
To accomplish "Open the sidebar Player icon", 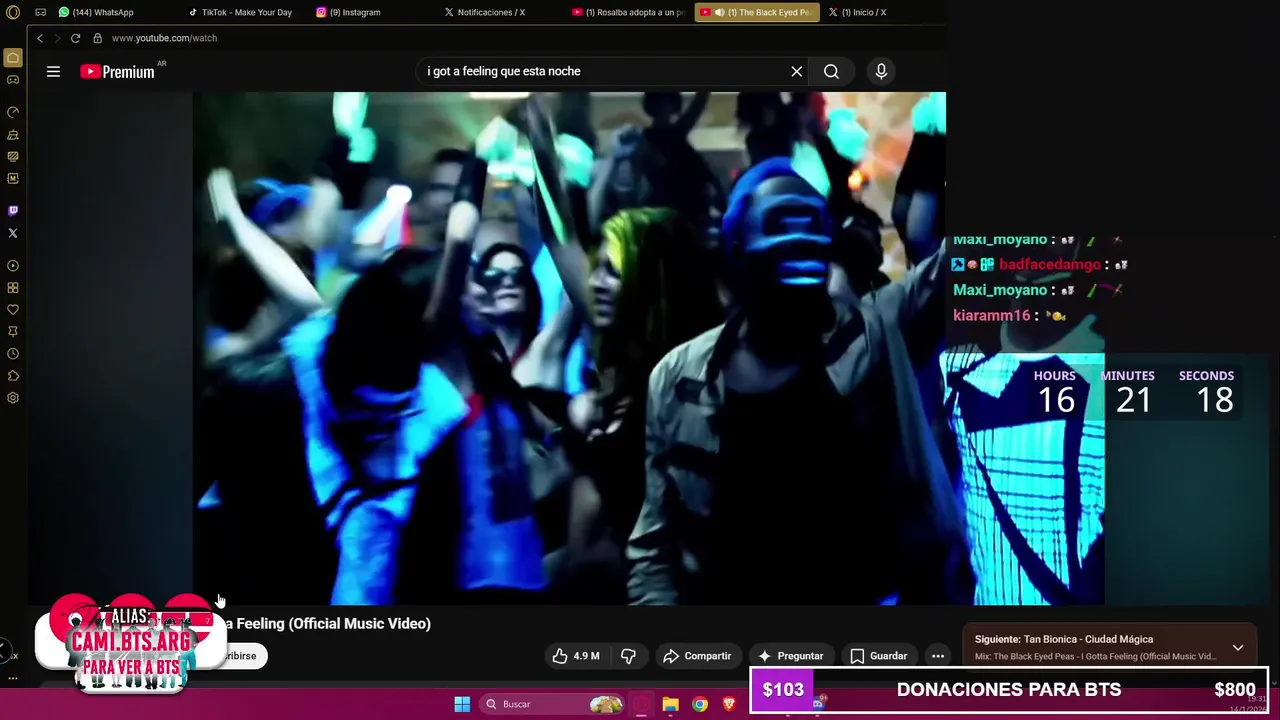I will pyautogui.click(x=13, y=266).
